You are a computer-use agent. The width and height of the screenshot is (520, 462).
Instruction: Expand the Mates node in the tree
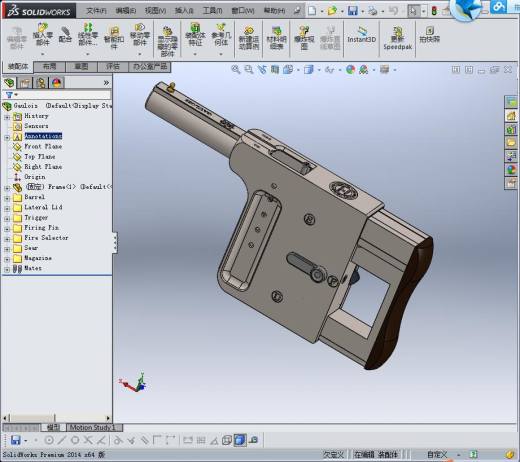click(7, 270)
